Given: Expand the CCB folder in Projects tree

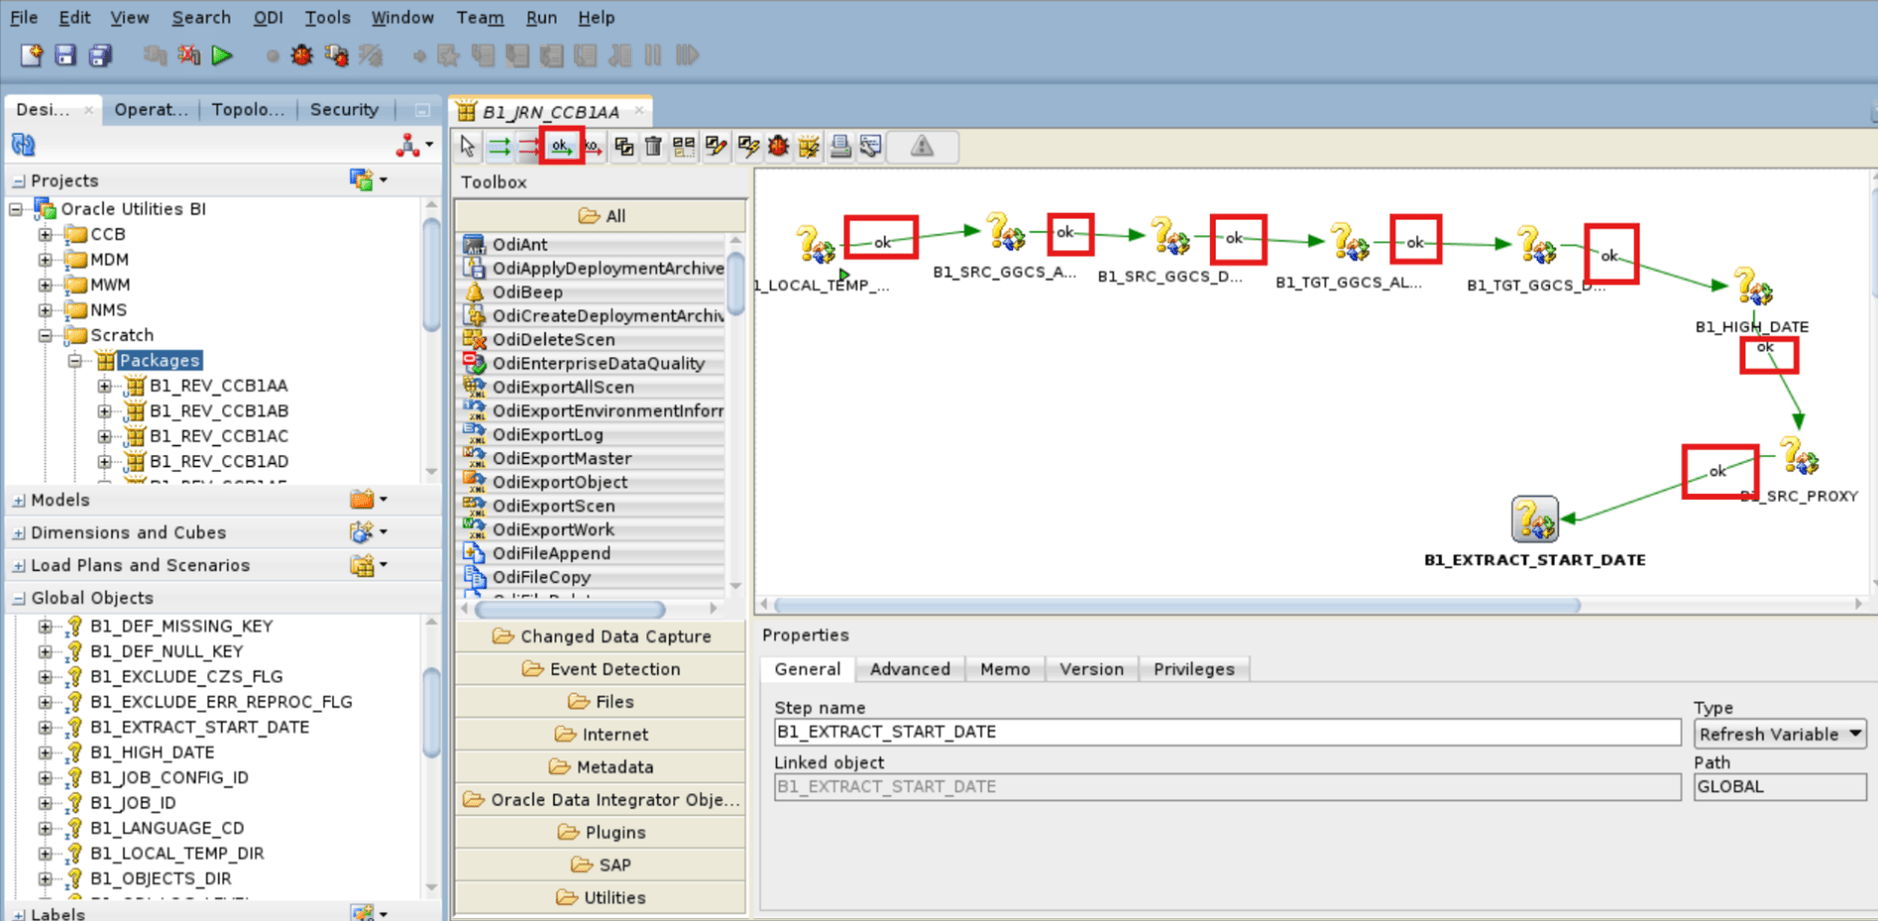Looking at the screenshot, I should [x=45, y=233].
